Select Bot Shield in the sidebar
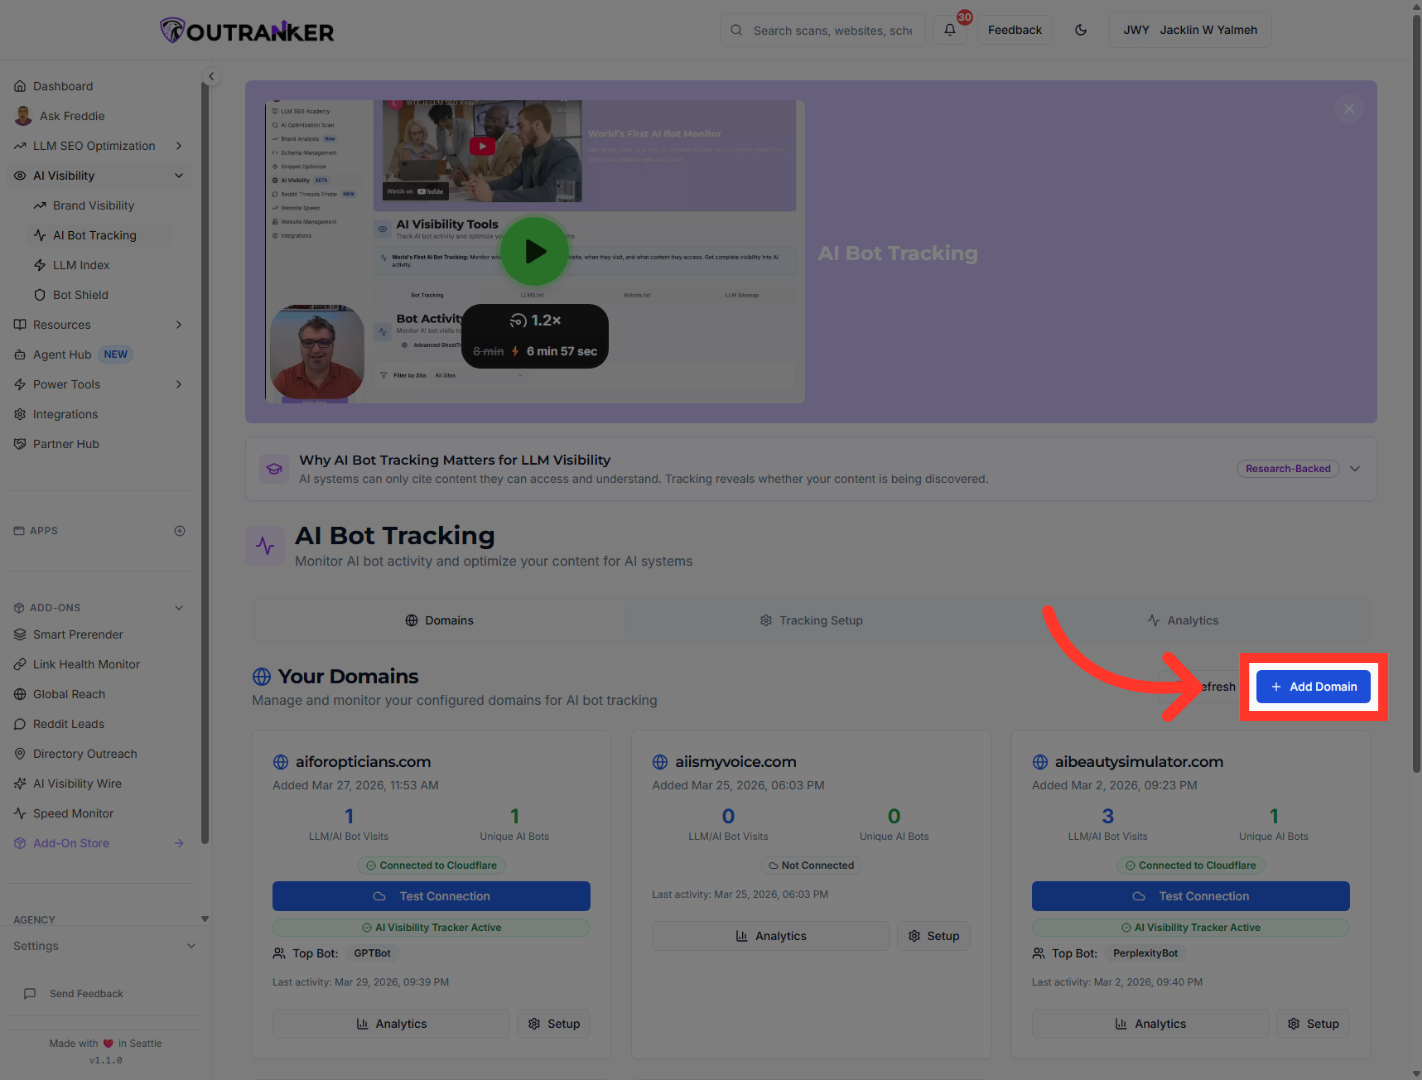The width and height of the screenshot is (1422, 1080). (80, 294)
